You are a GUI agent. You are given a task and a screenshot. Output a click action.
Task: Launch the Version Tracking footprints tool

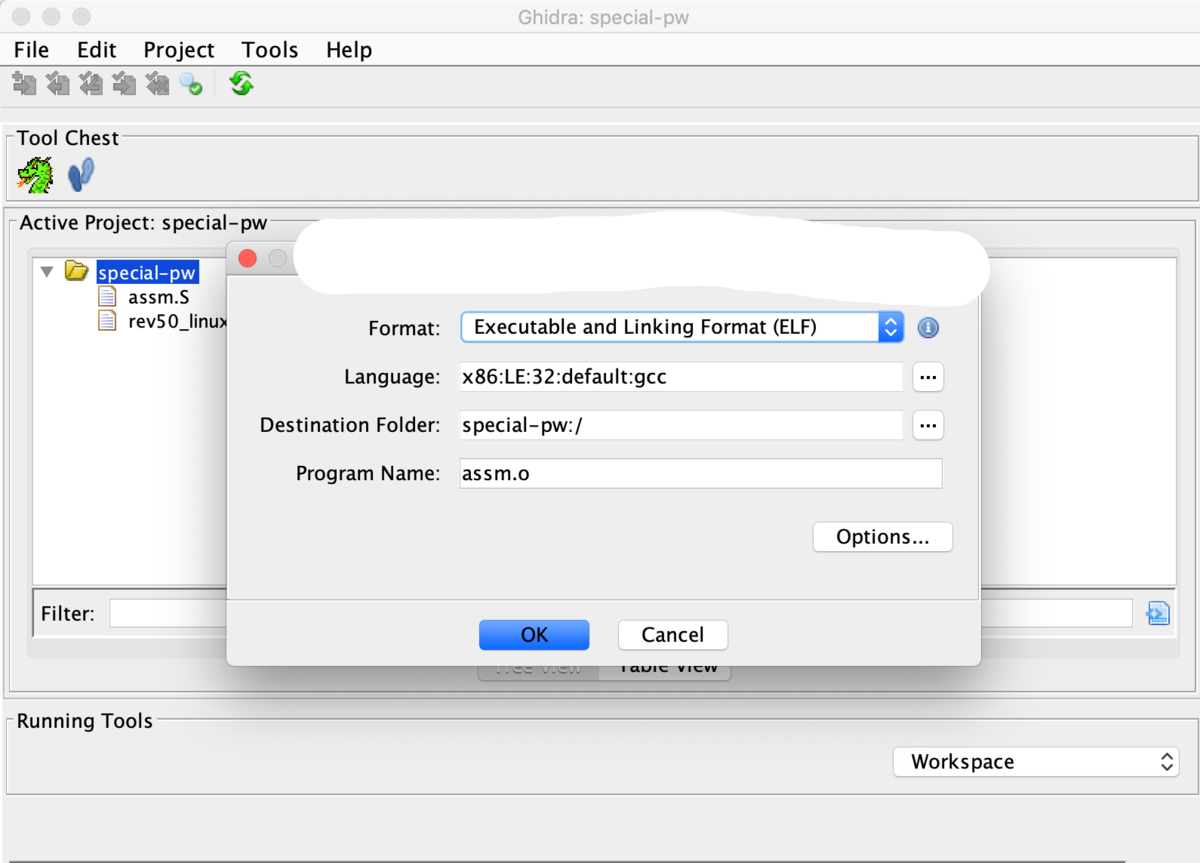[x=81, y=175]
